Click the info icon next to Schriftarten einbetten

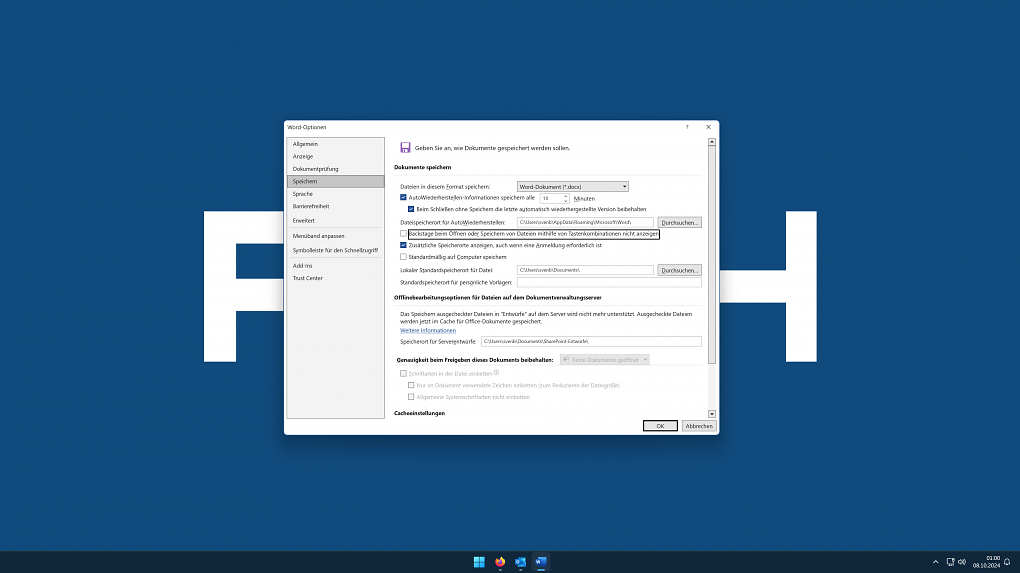(x=496, y=373)
